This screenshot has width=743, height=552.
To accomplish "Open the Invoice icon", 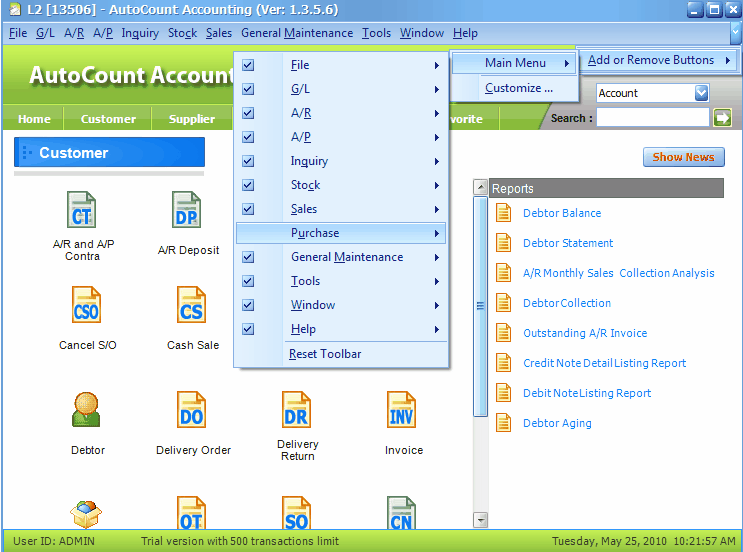I will click(401, 410).
